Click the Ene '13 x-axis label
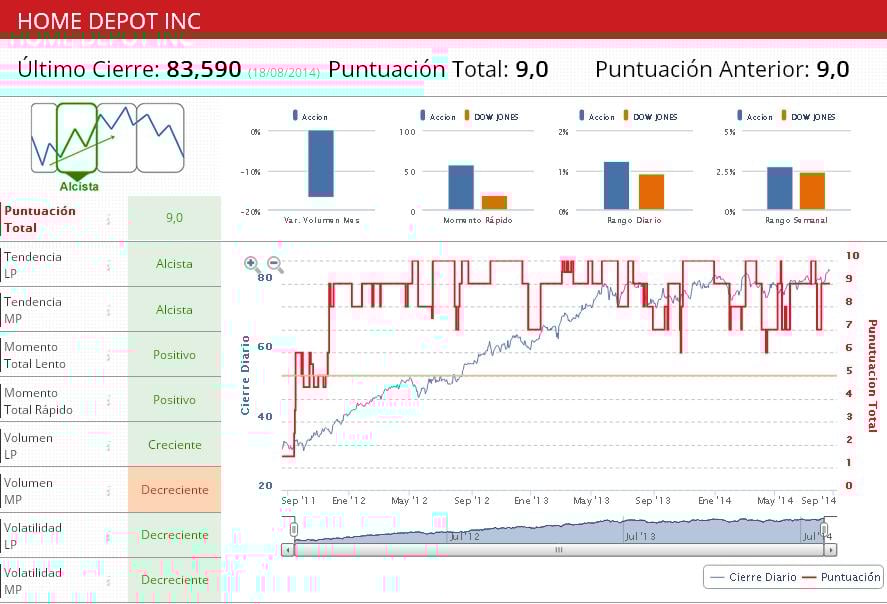Screen dimensions: 887x604 [531, 501]
